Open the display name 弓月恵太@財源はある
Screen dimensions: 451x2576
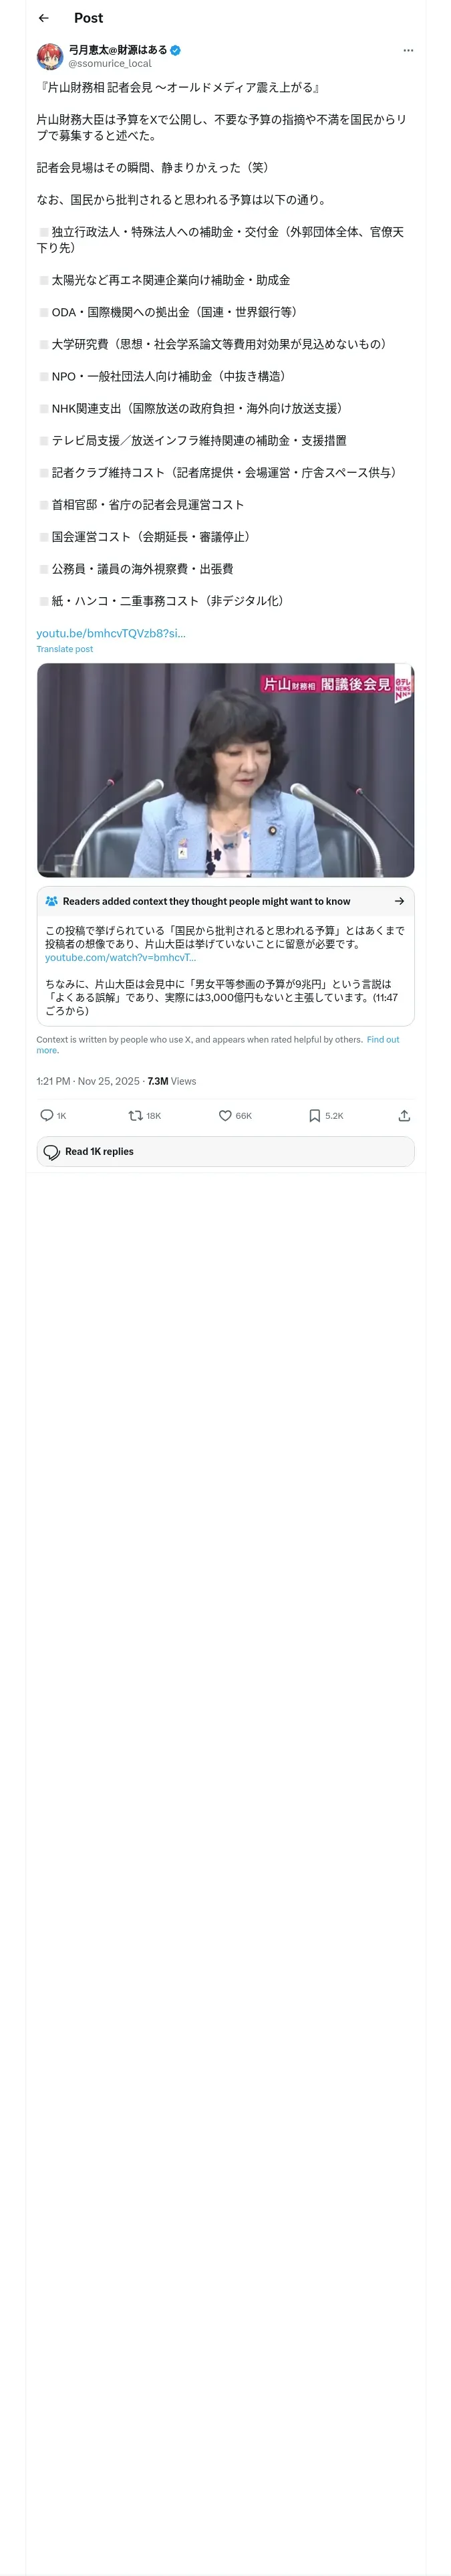pyautogui.click(x=118, y=50)
